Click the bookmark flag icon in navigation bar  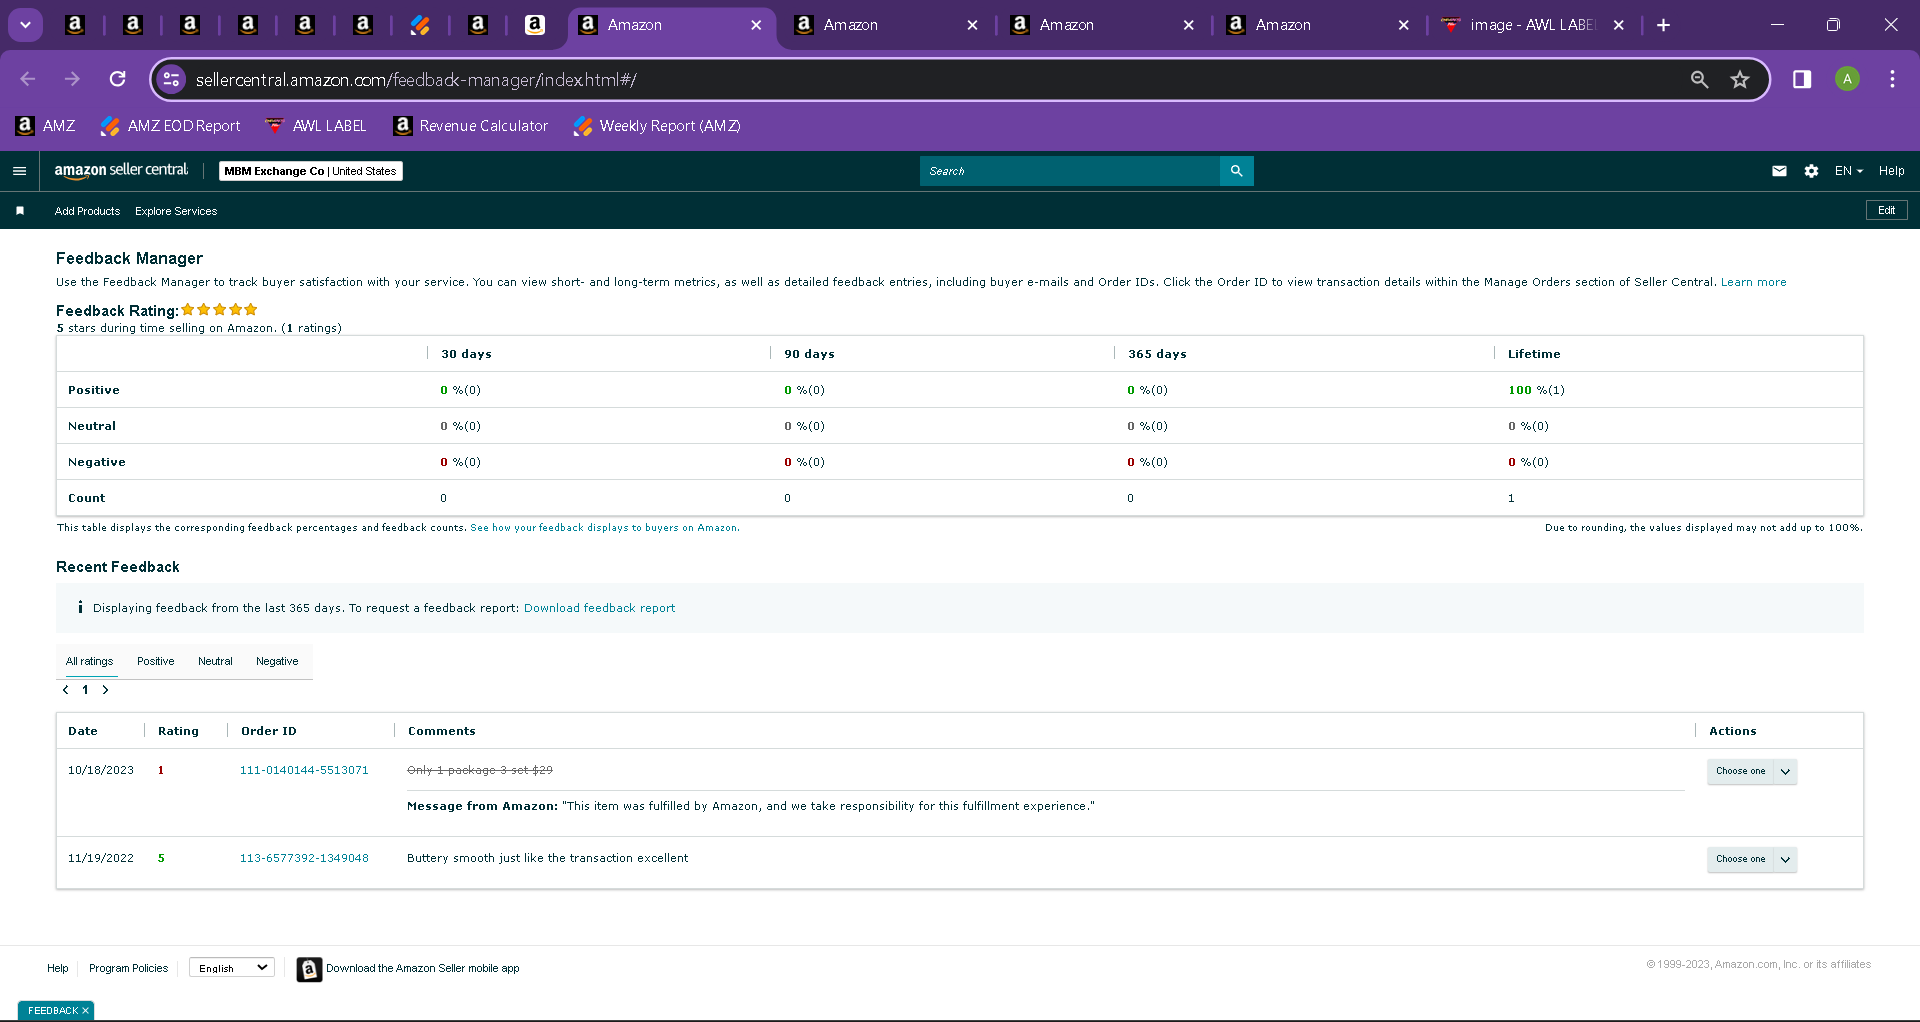20,211
